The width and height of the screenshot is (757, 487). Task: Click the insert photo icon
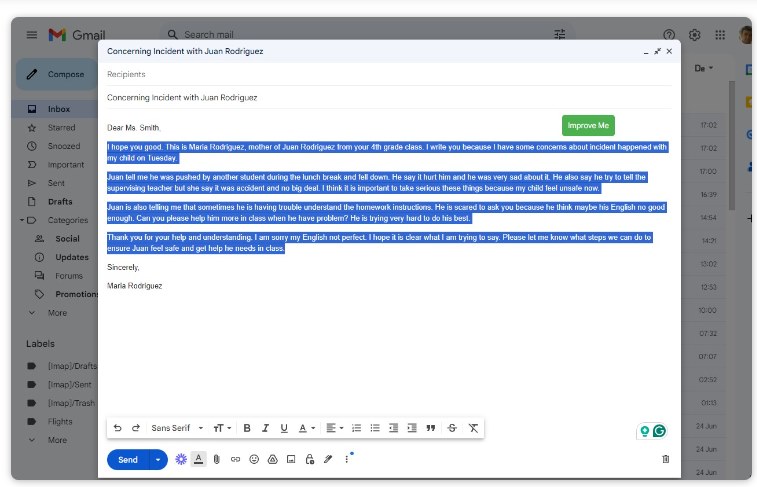[x=290, y=460]
